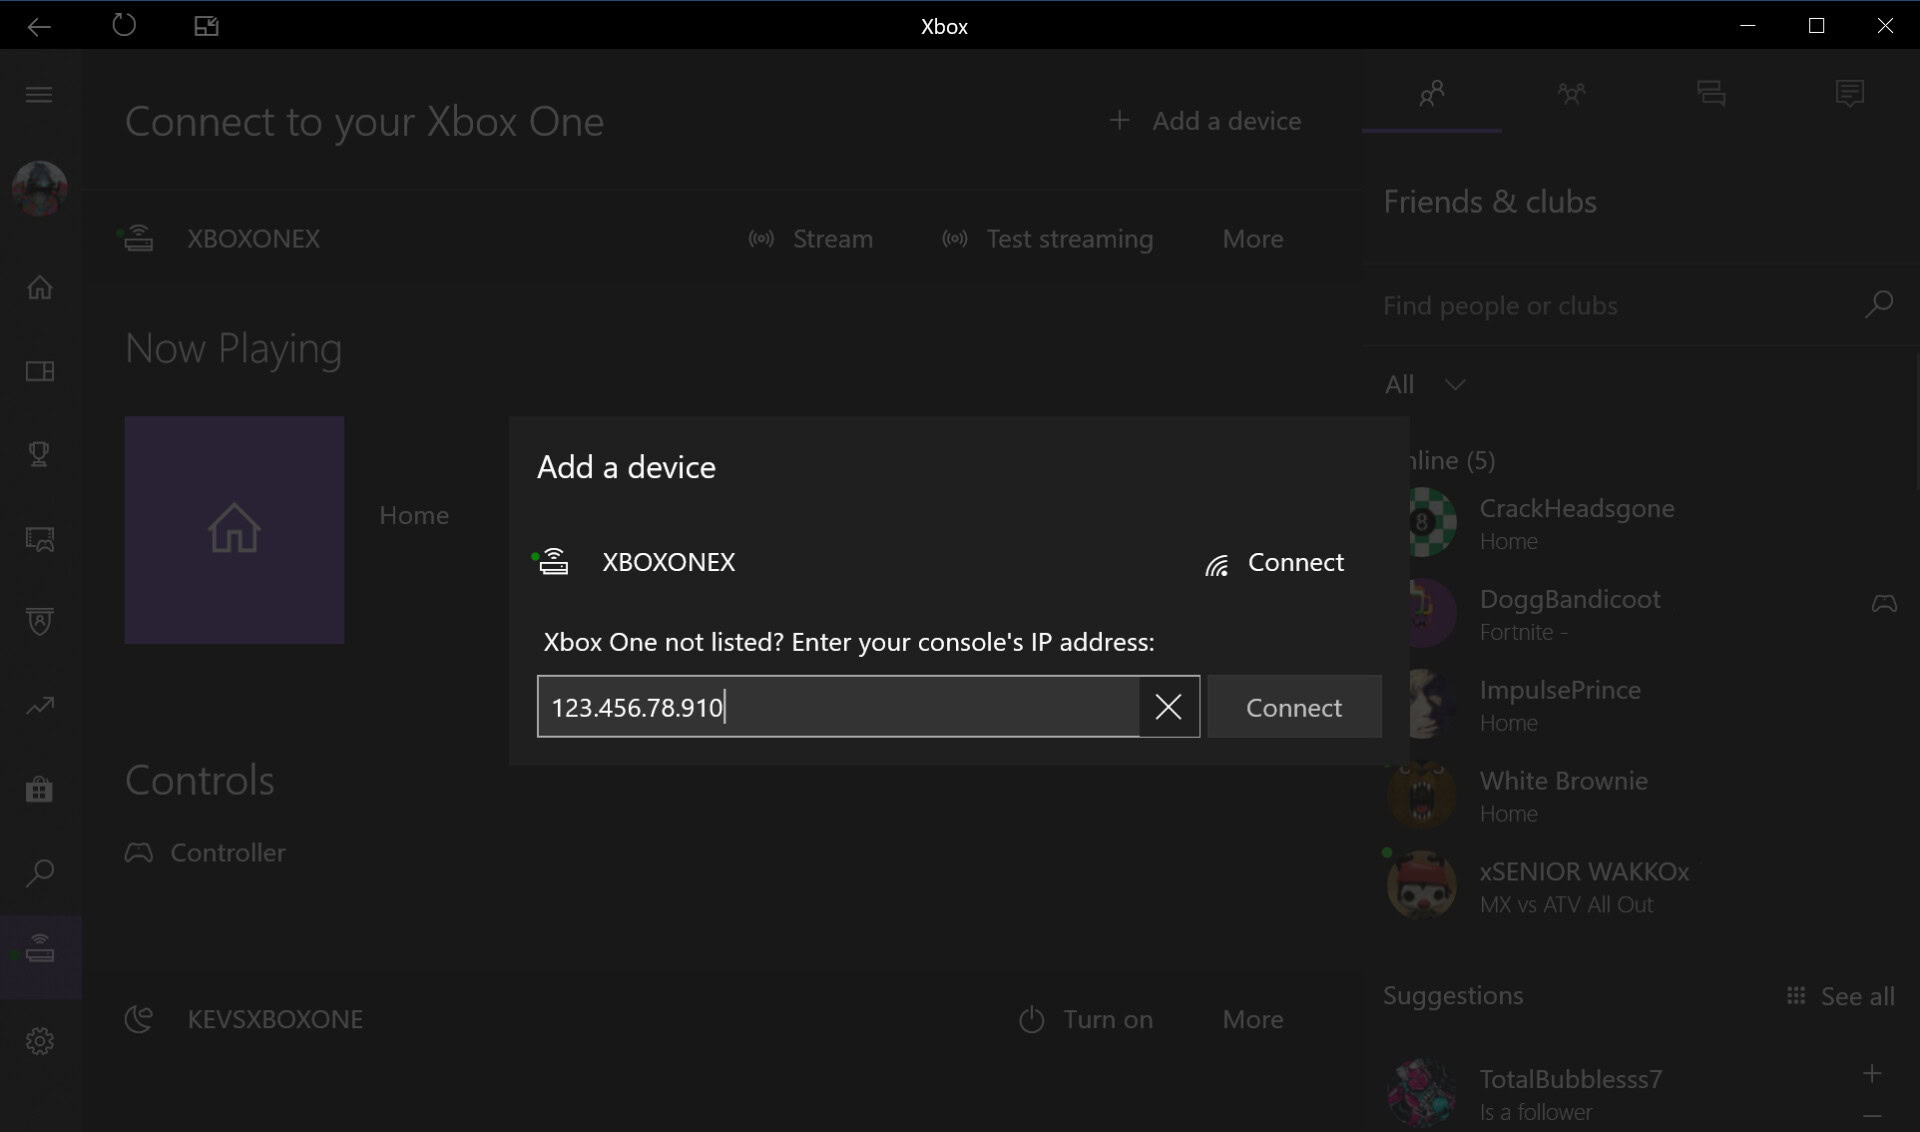Viewport: 1920px width, 1132px height.
Task: Clear the IP address field
Action: point(1168,707)
